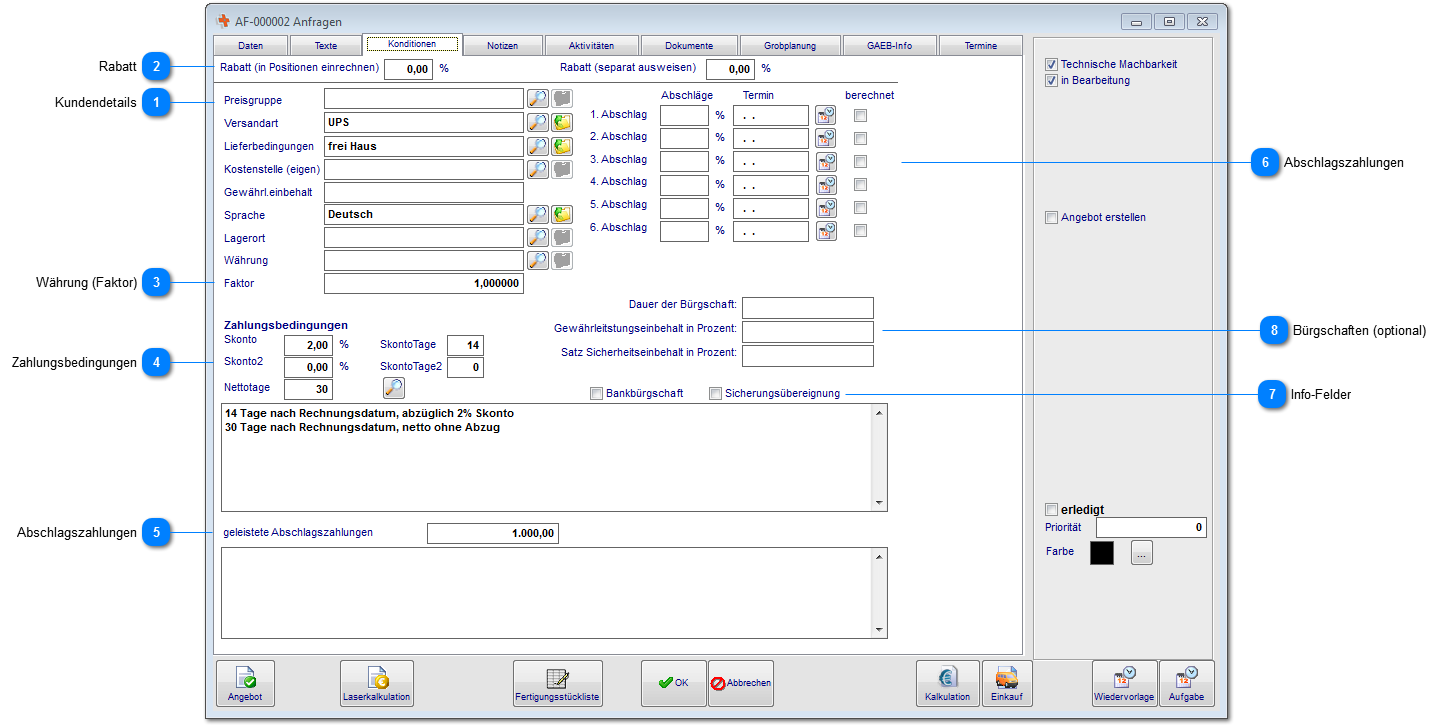This screenshot has height=727, width=1442.
Task: Open Kalkulation with euro icon
Action: [x=947, y=684]
